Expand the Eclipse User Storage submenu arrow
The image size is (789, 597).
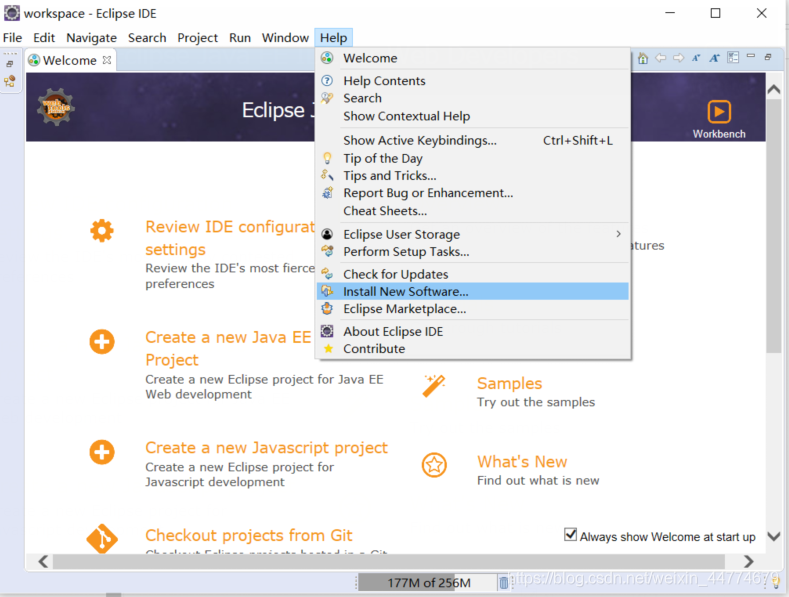click(618, 234)
